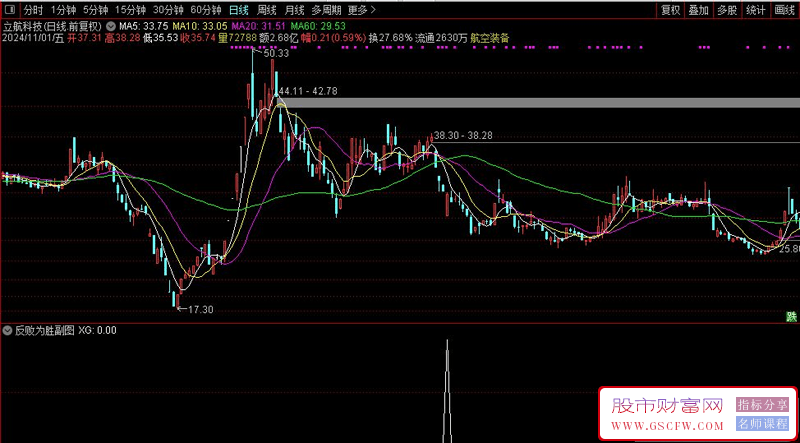Click the 44.11 - 42.78 gap label
800x443 pixels.
308,91
